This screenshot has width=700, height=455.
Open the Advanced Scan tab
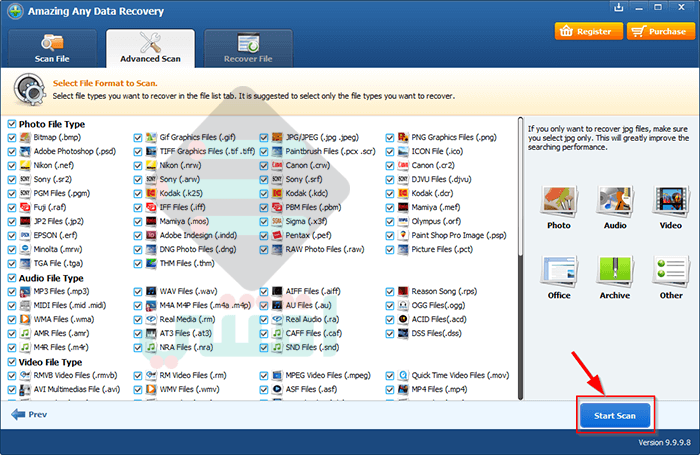pos(150,48)
